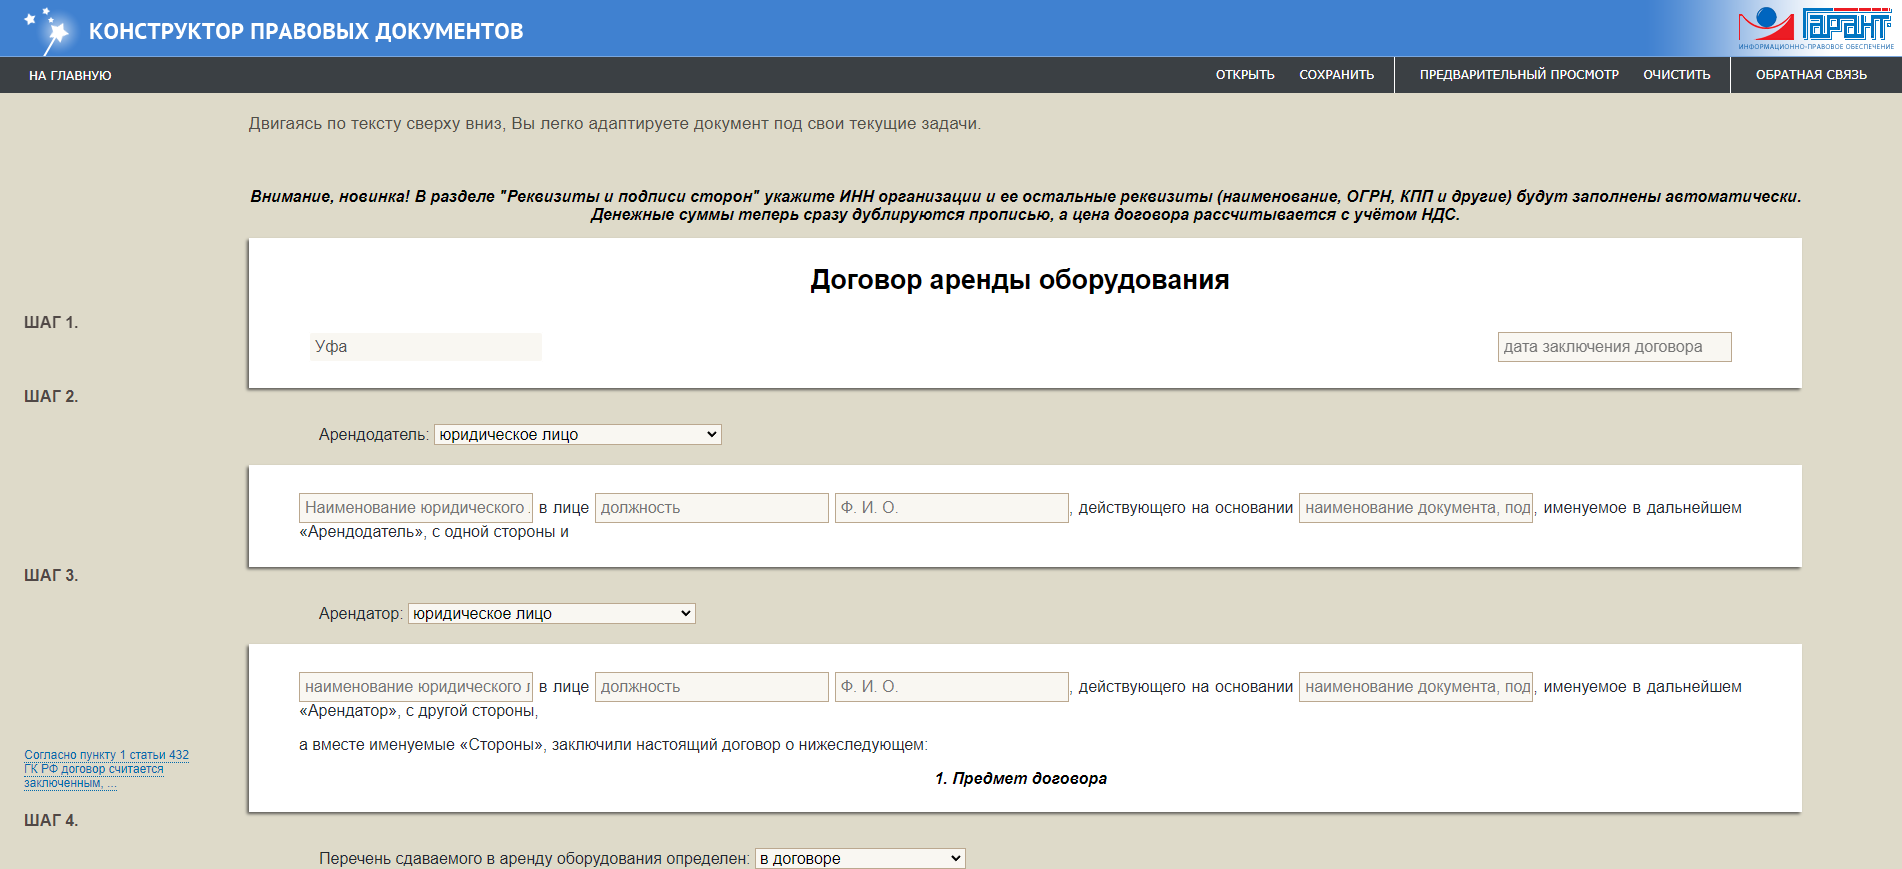Image resolution: width=1902 pixels, height=869 pixels.
Task: Click lessor наименование документа field
Action: coord(1416,508)
